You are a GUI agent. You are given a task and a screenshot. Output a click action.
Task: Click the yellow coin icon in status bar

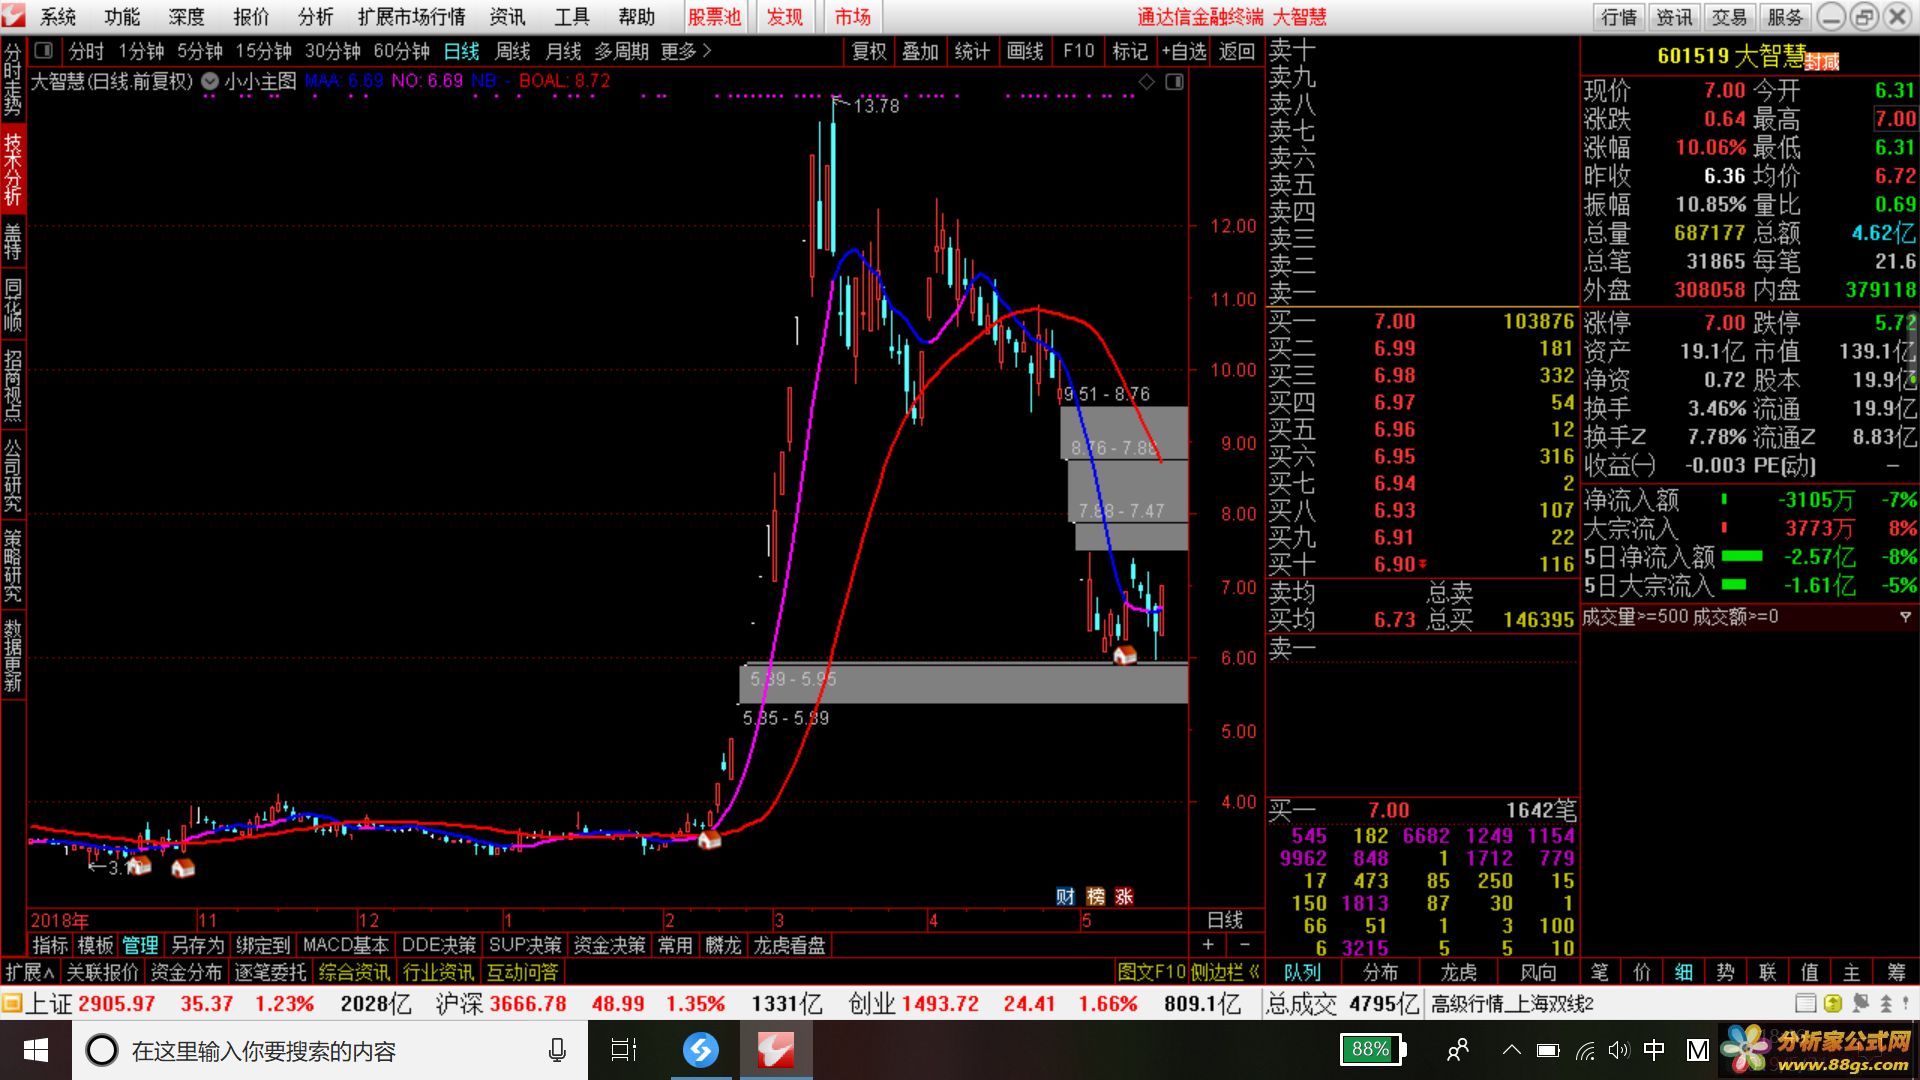point(1832,1003)
